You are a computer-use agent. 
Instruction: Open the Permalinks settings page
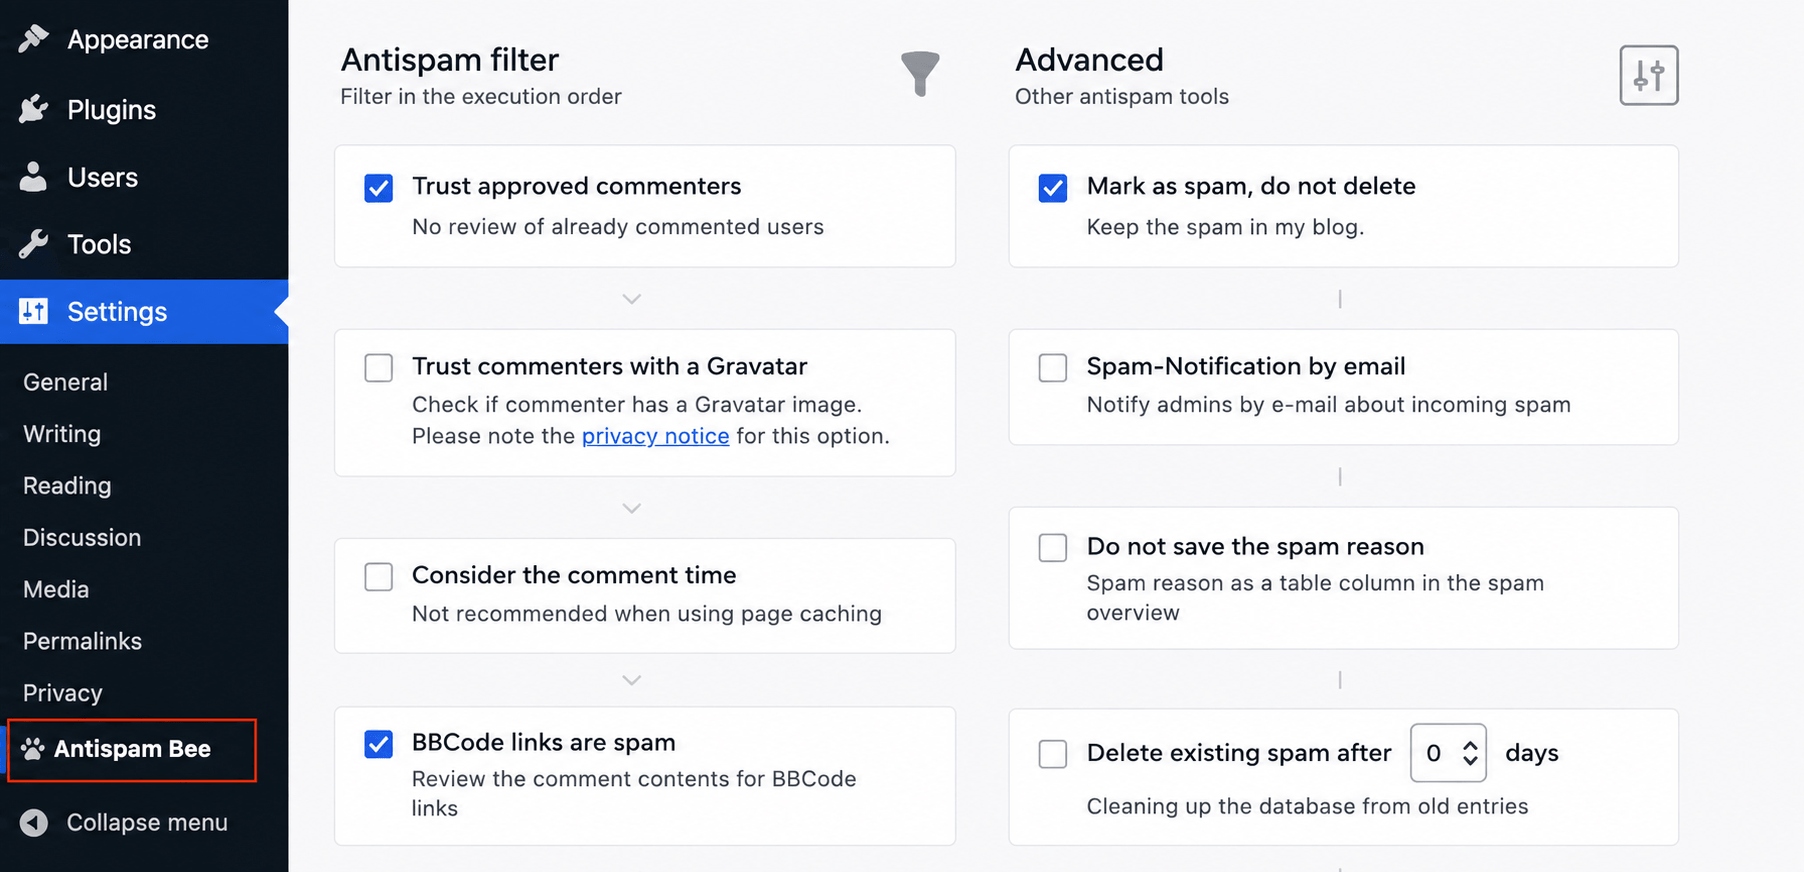(x=82, y=641)
